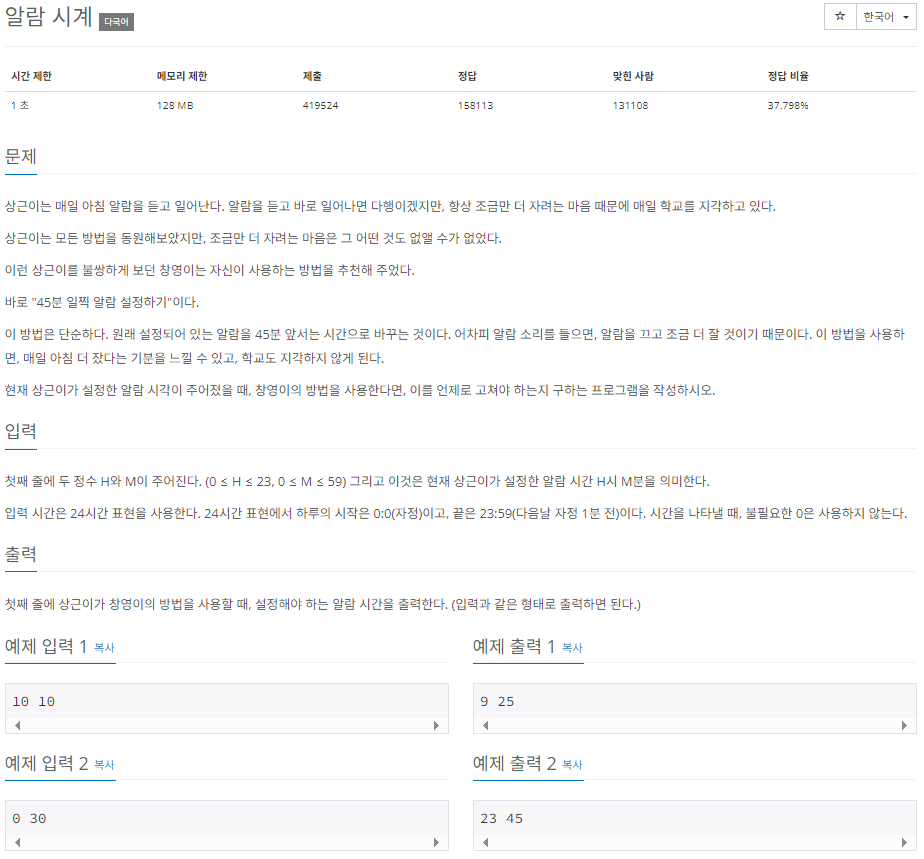Click the accepted count "158113"
Screen dimensions: 924x859
point(476,105)
